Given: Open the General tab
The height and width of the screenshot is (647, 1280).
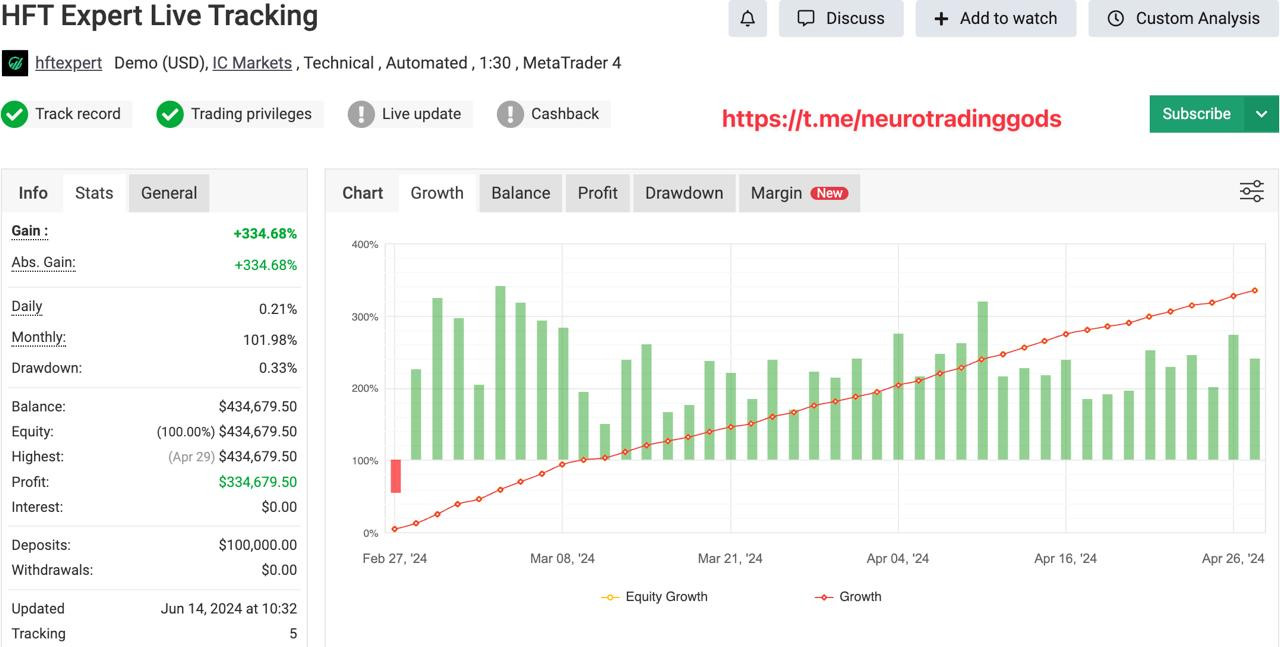Looking at the screenshot, I should click(x=169, y=193).
